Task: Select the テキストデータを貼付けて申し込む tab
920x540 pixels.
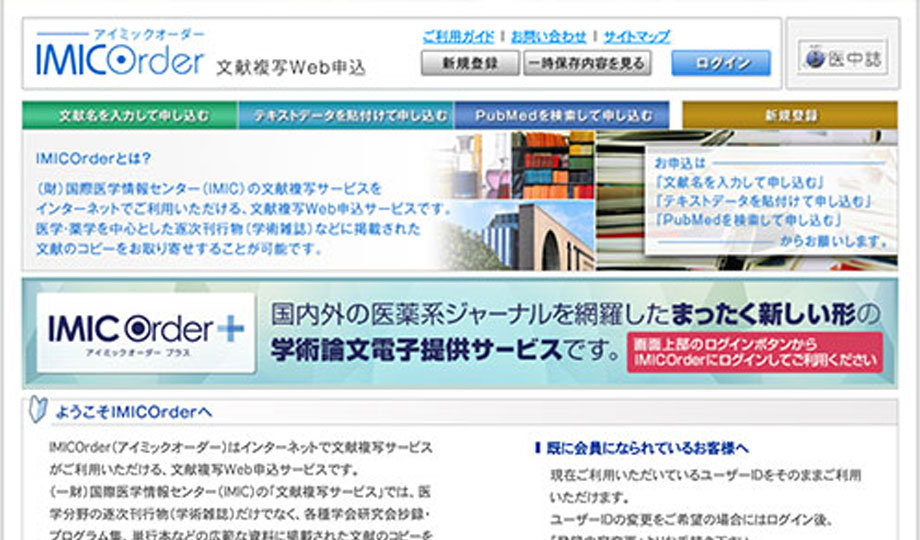Action: coord(346,115)
